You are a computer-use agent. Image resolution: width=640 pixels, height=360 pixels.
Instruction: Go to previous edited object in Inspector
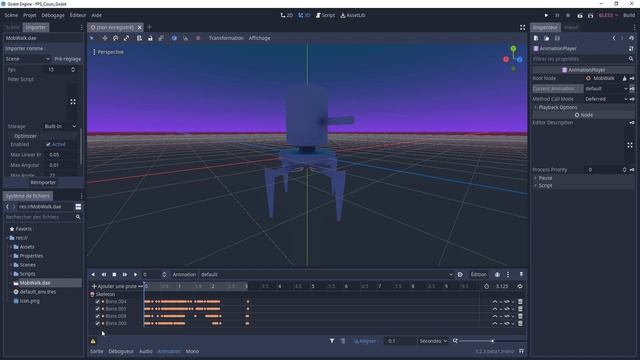pos(614,38)
